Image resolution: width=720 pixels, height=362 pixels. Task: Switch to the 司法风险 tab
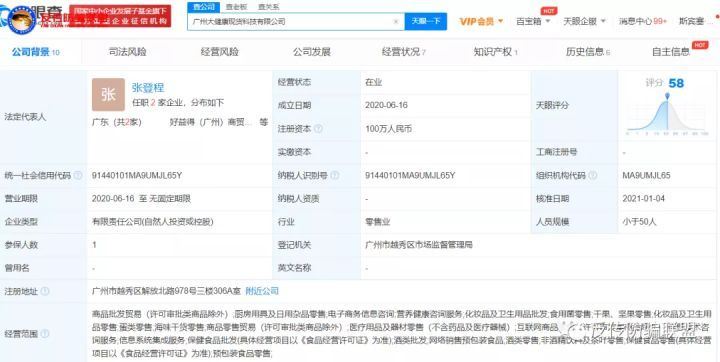pos(127,52)
